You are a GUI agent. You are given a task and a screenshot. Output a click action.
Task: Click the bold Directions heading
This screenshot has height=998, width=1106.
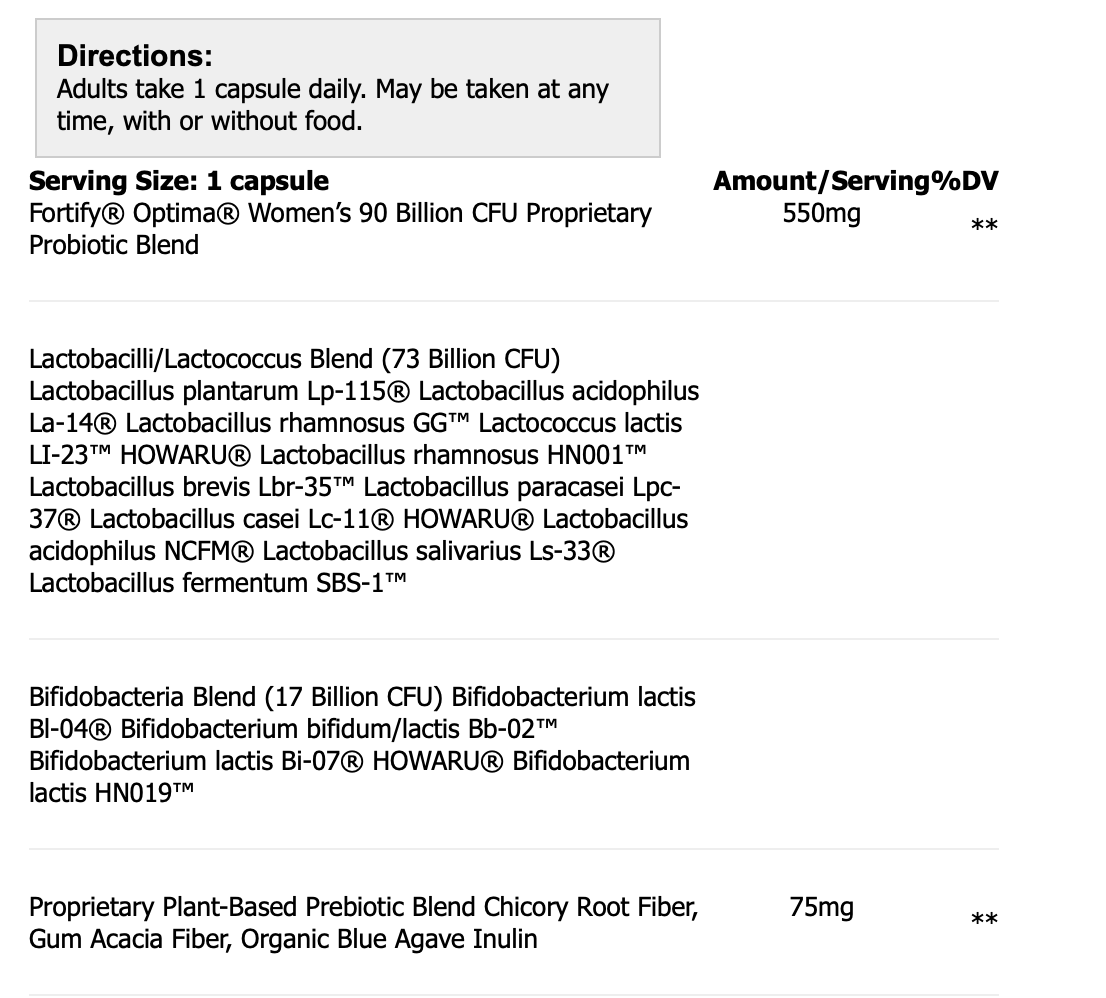point(135,56)
